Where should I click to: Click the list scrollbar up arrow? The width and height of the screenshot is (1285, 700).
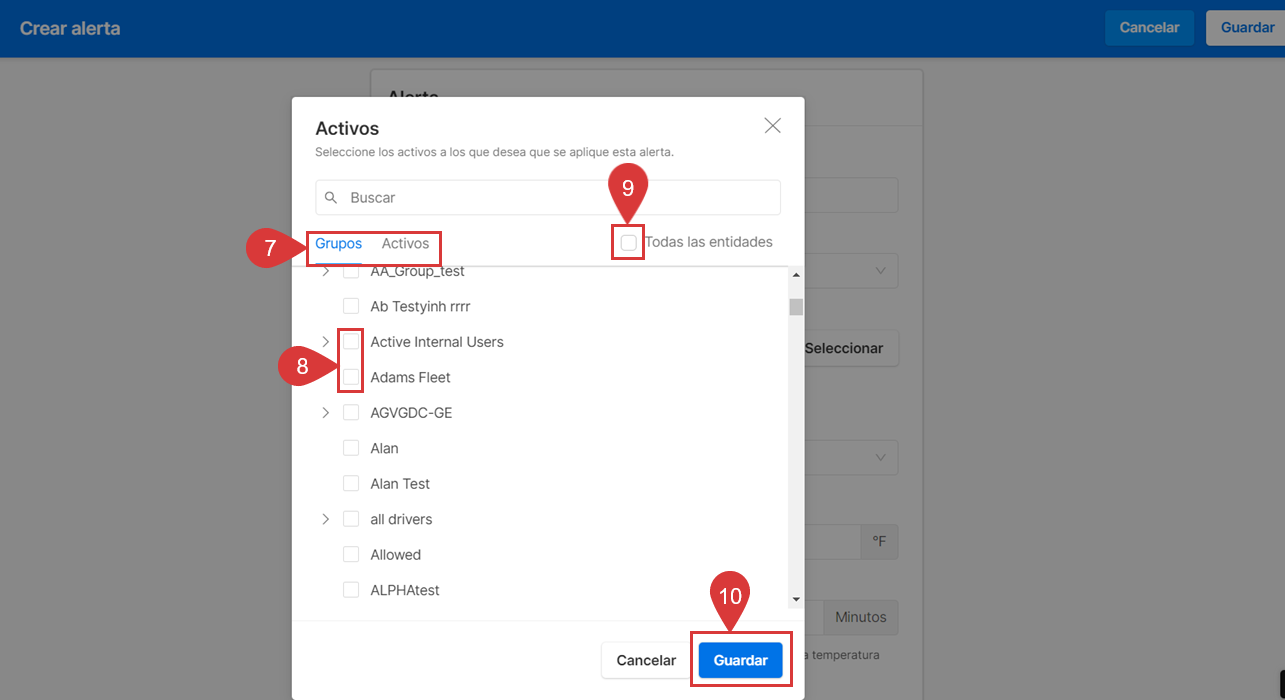tap(796, 275)
